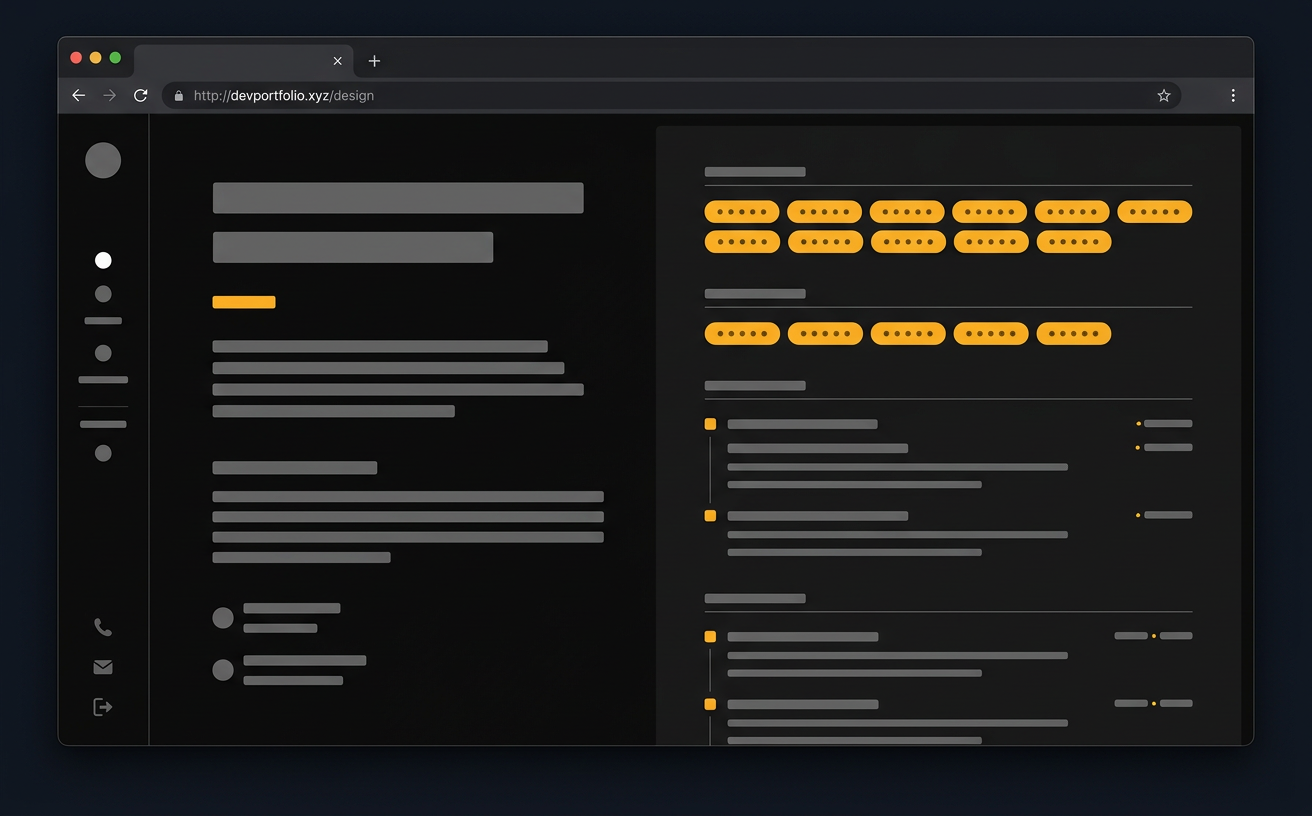
Task: Maximize the window with the green button
Action: click(x=116, y=58)
